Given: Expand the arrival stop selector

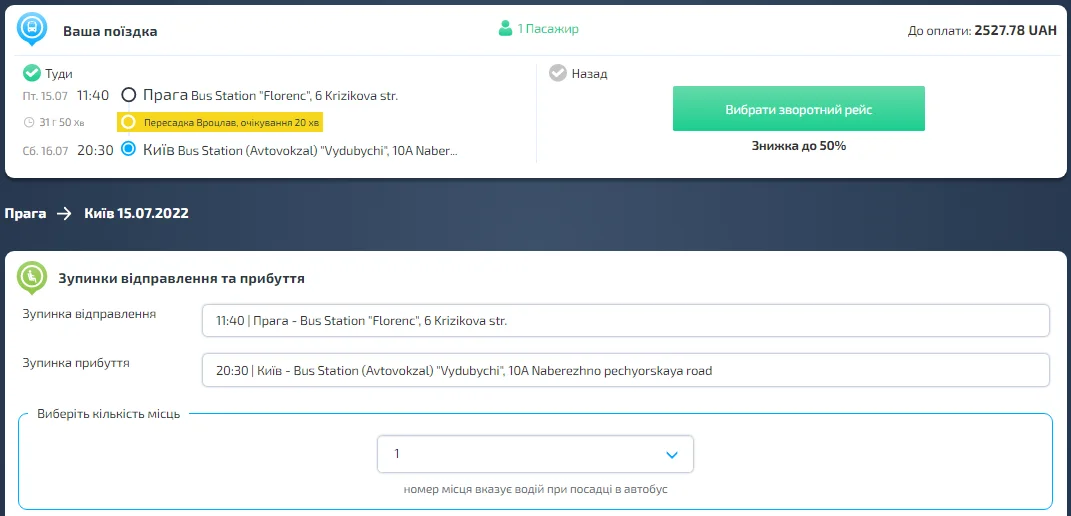Looking at the screenshot, I should pyautogui.click(x=625, y=370).
